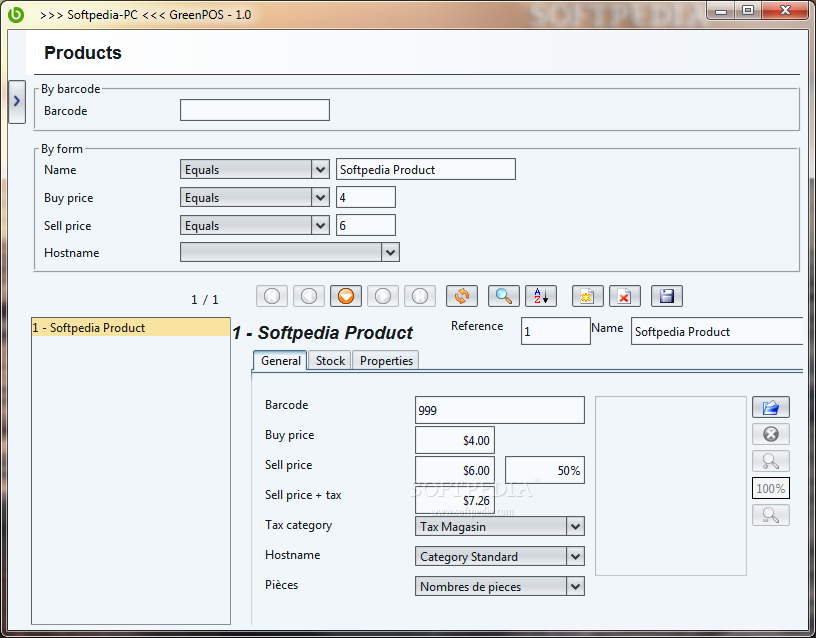This screenshot has width=816, height=638.
Task: Go to the last record
Action: pyautogui.click(x=419, y=296)
